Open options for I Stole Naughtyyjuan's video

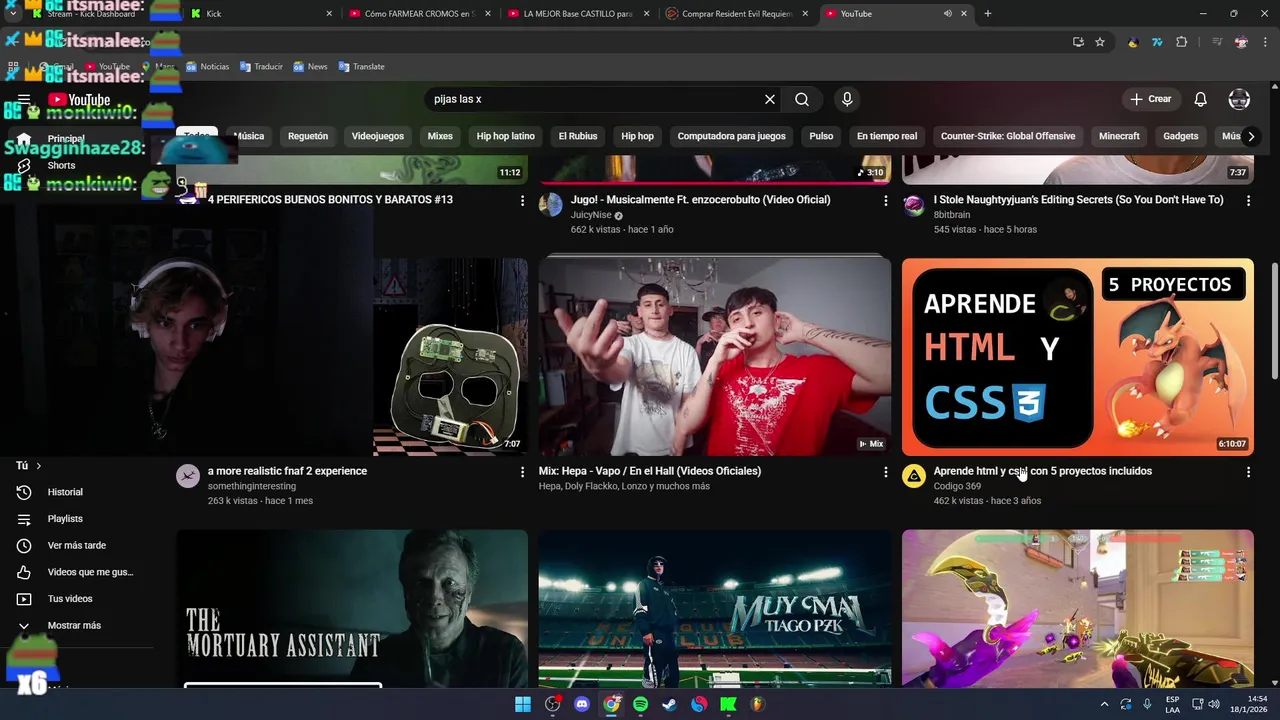coord(1248,201)
